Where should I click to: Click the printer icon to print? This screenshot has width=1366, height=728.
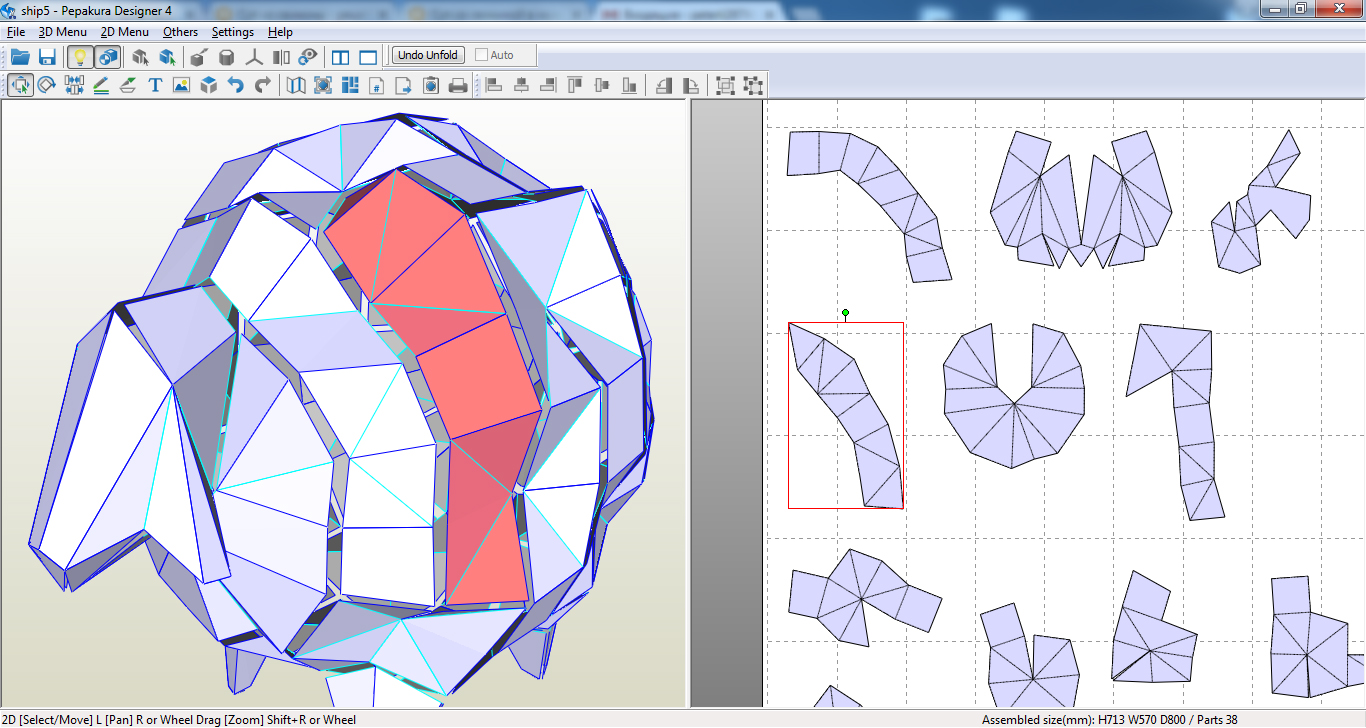458,86
